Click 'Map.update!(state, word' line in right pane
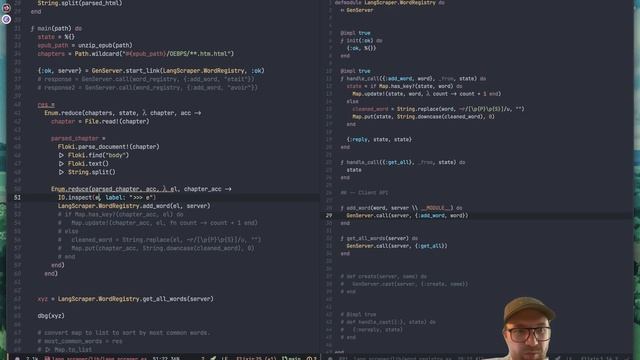The width and height of the screenshot is (640, 360). click(x=427, y=94)
